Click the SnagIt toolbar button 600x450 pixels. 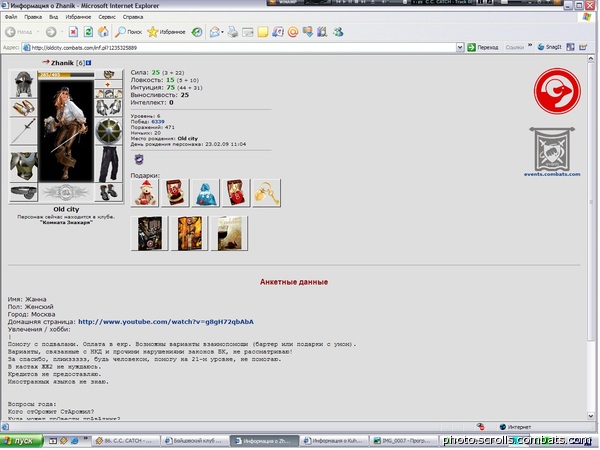pos(550,47)
